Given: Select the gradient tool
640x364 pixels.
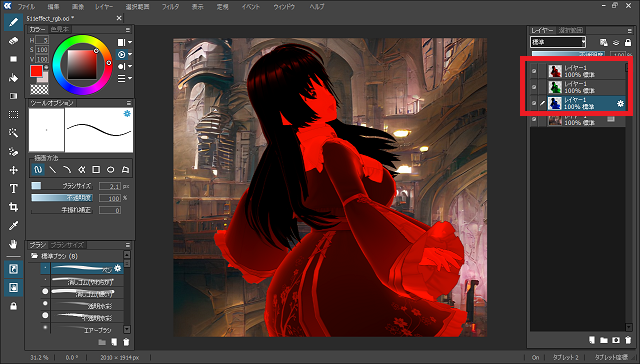Looking at the screenshot, I should [13, 96].
